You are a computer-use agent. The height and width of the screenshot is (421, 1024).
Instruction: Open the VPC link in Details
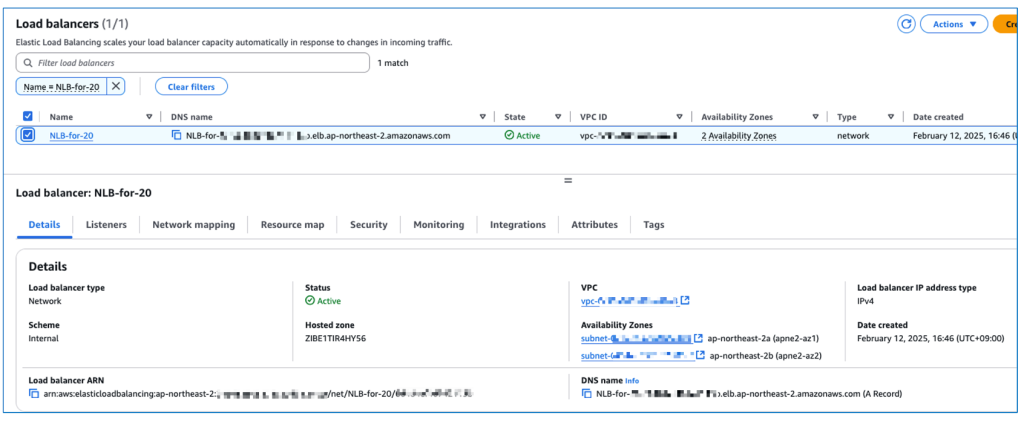630,301
